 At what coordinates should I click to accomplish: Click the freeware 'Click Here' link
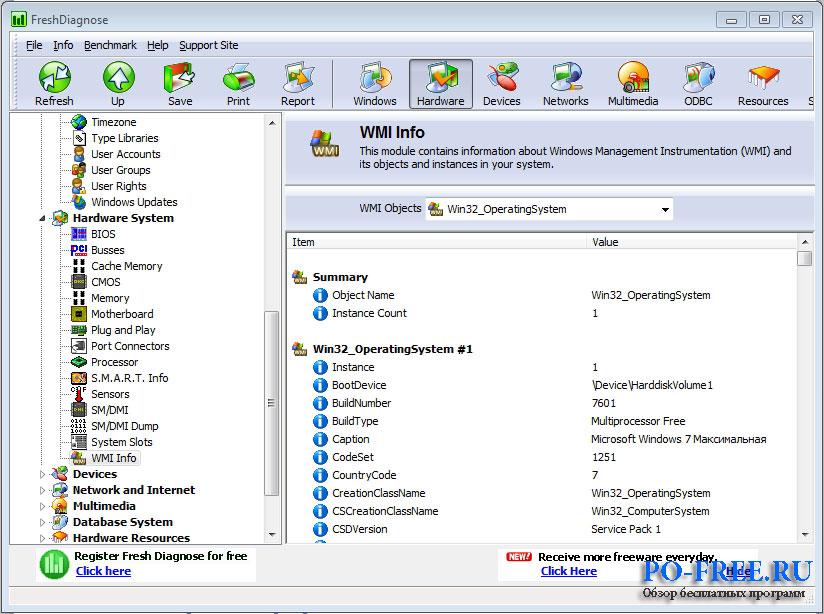(569, 571)
